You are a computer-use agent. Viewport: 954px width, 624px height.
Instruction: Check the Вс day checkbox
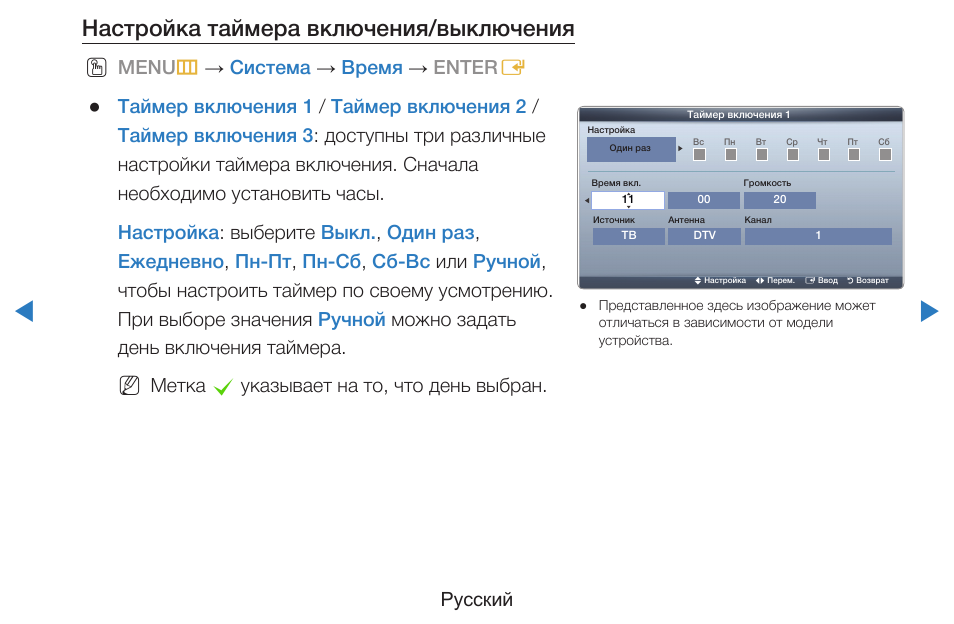(x=699, y=154)
